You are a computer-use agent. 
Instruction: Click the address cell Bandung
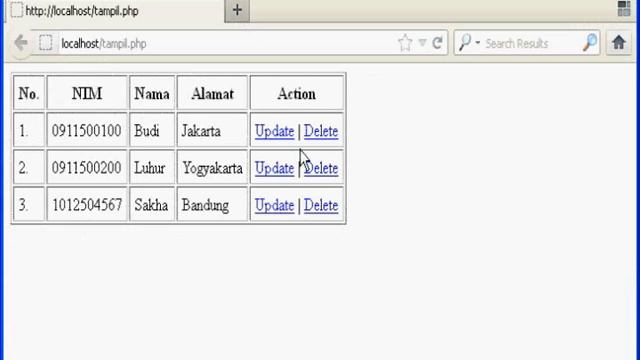212,205
